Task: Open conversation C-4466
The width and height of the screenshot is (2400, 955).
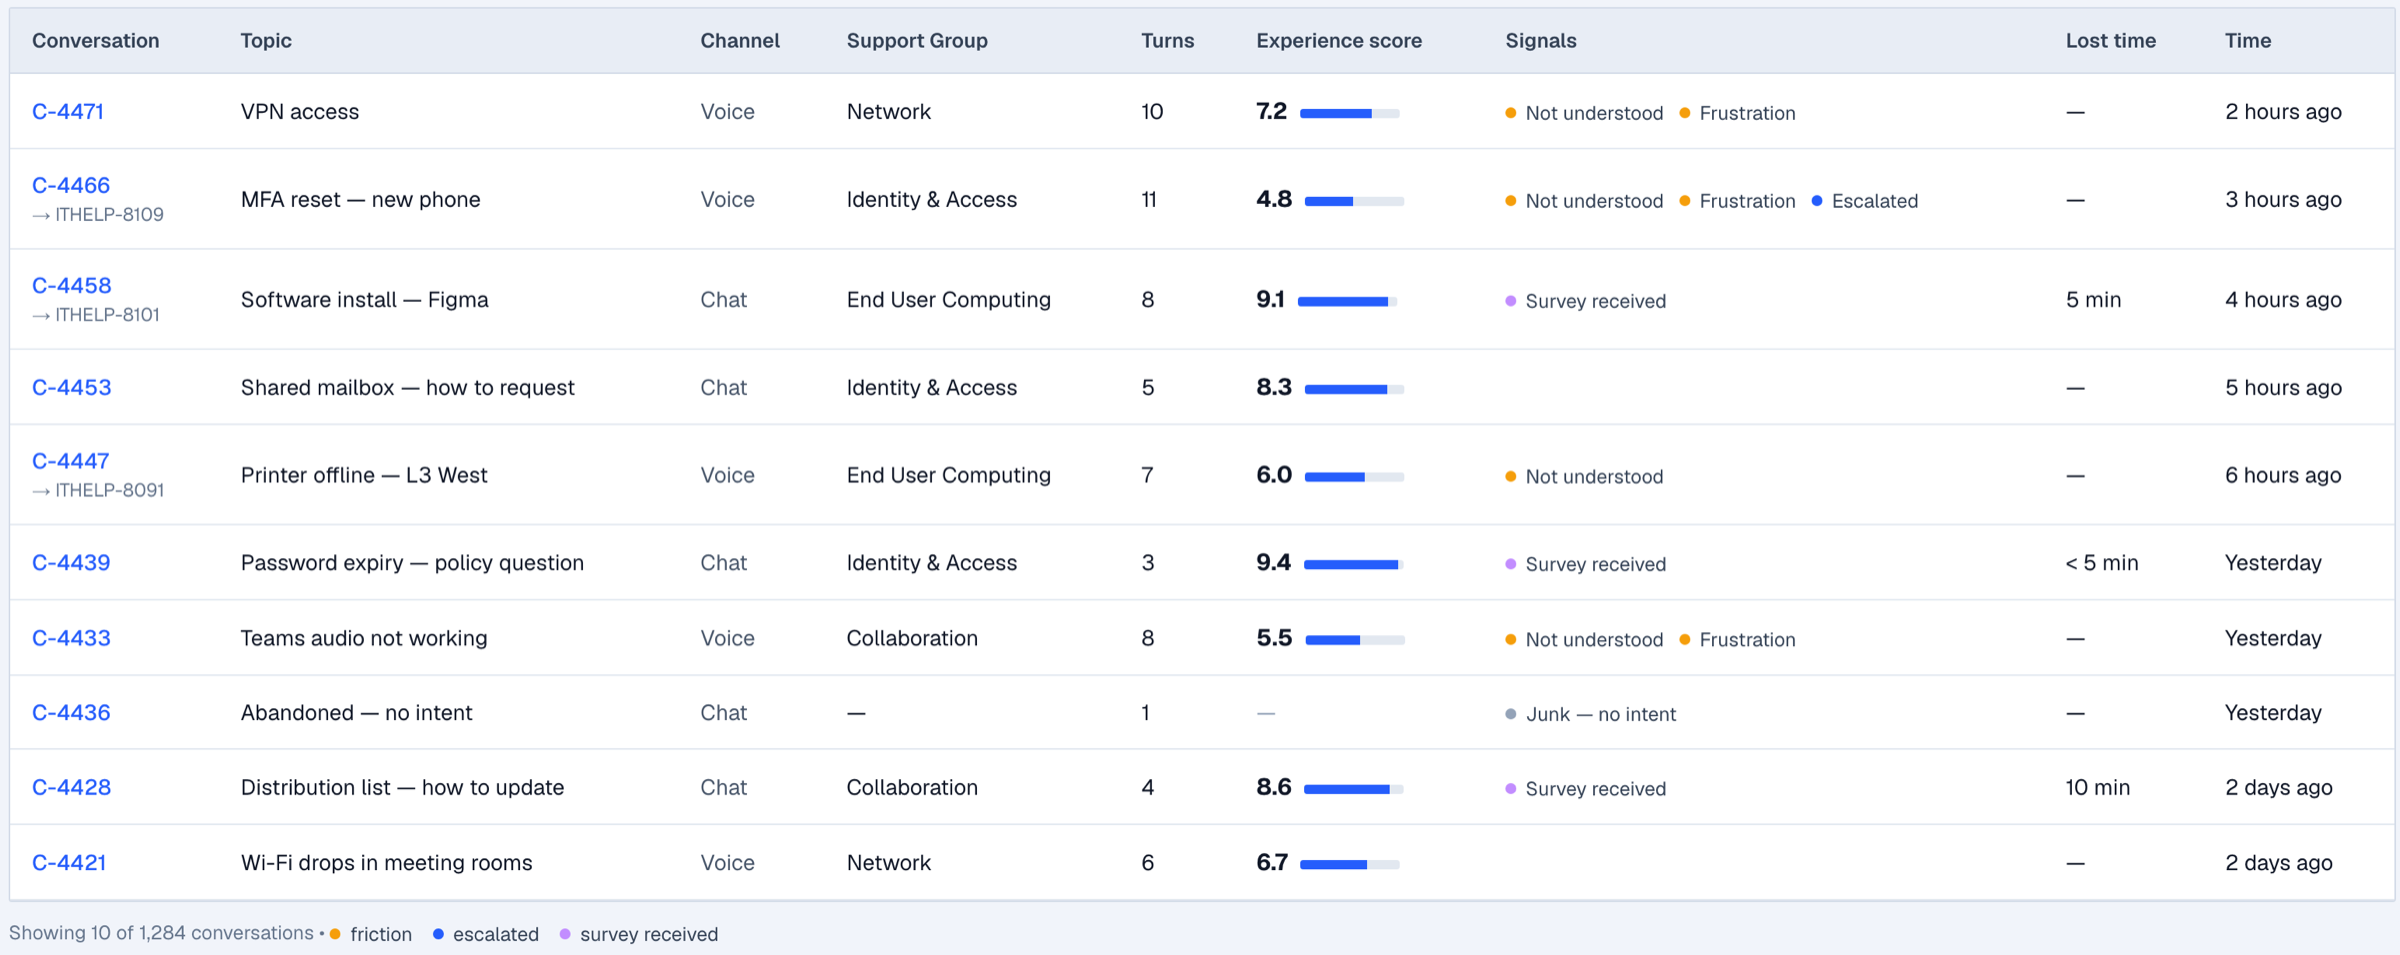Action: (x=71, y=186)
